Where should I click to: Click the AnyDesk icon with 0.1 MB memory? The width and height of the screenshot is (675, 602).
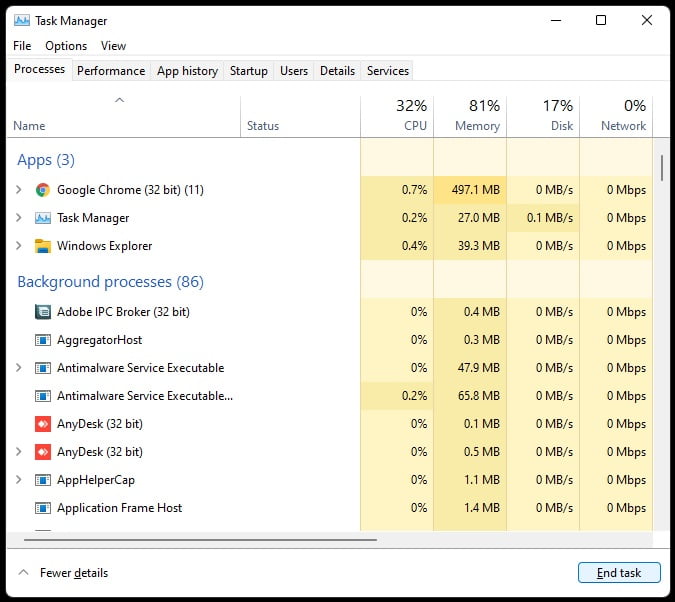click(x=43, y=424)
